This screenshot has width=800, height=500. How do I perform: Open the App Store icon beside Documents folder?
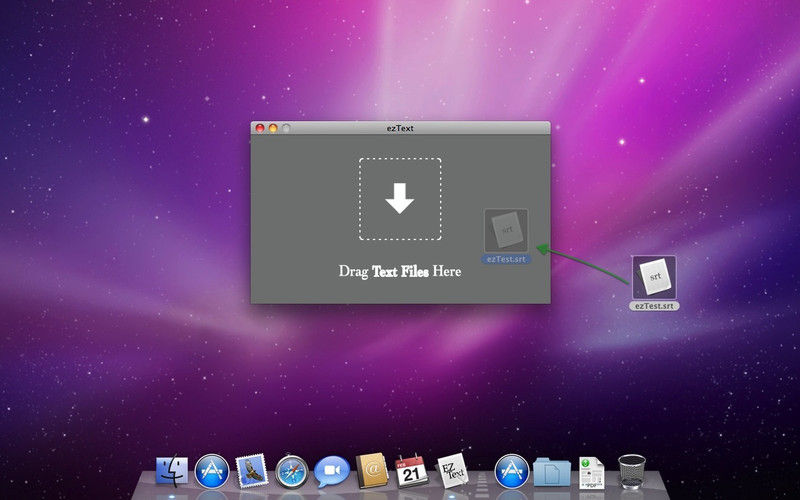tap(512, 471)
